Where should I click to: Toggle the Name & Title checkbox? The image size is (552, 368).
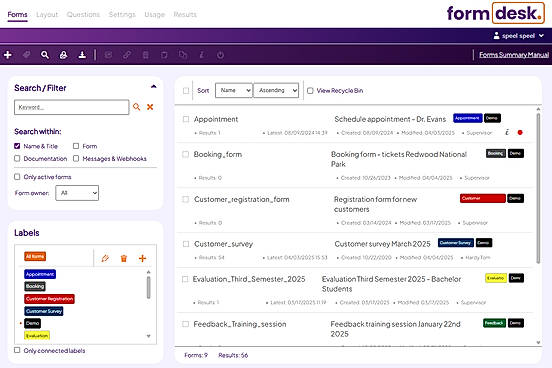click(x=17, y=146)
